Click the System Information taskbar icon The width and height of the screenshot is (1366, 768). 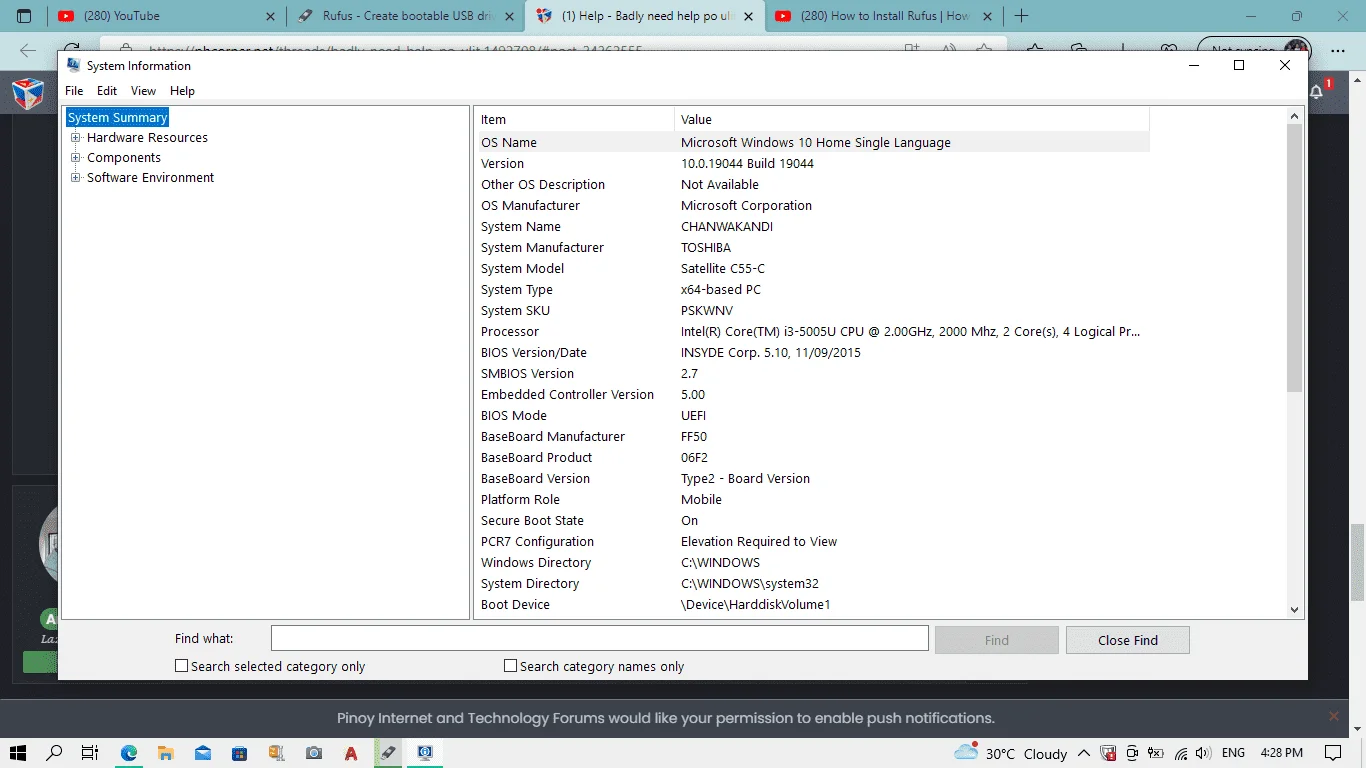(425, 753)
